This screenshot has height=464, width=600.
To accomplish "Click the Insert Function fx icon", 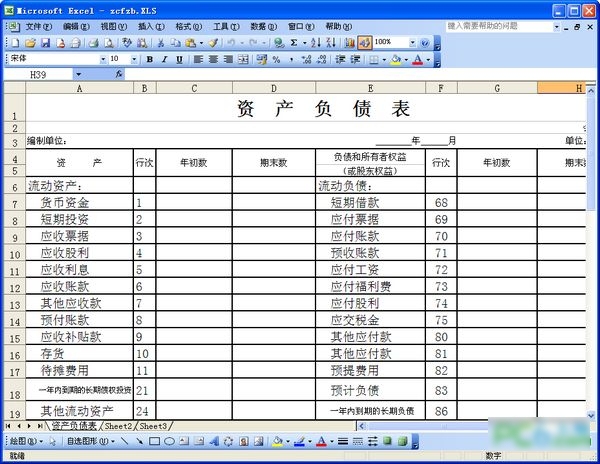I will [119, 75].
